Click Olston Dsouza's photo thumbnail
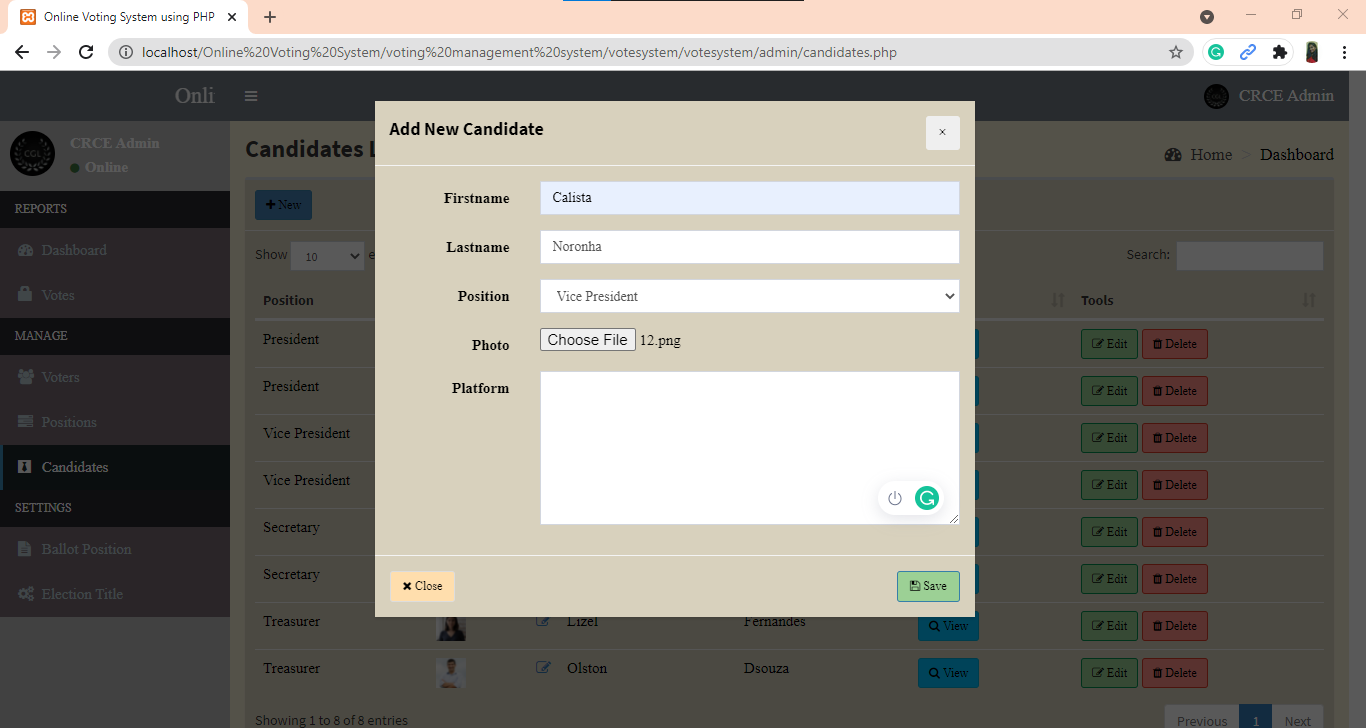 click(451, 673)
